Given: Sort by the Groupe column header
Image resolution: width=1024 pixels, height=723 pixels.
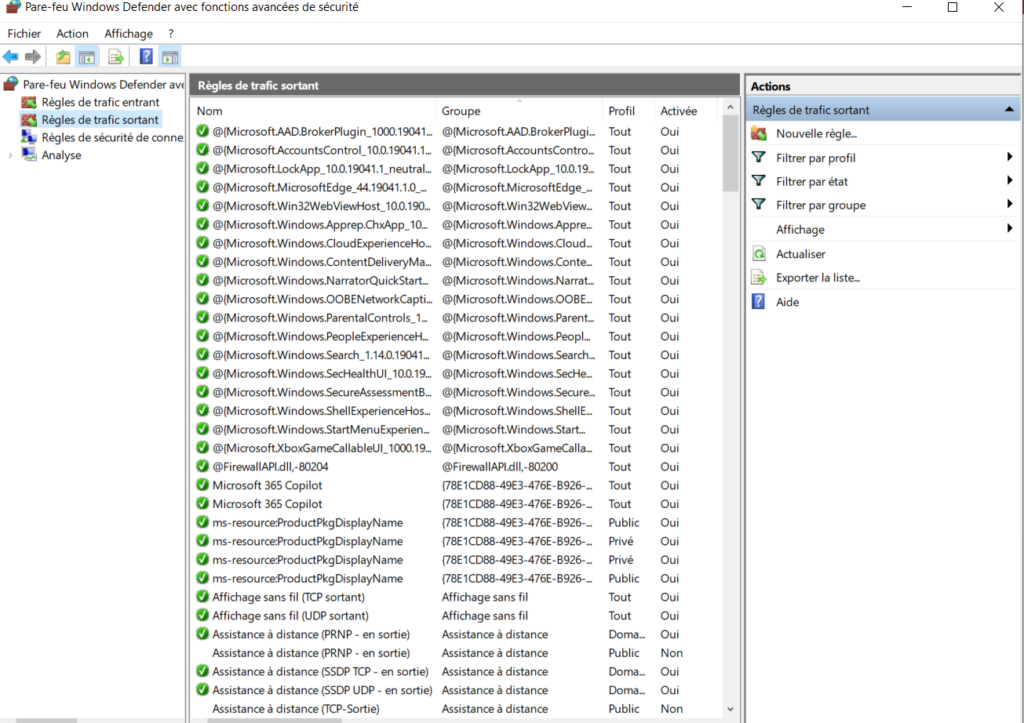Looking at the screenshot, I should [461, 111].
